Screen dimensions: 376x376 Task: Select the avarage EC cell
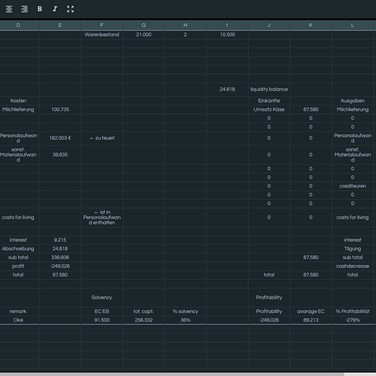pyautogui.click(x=311, y=311)
